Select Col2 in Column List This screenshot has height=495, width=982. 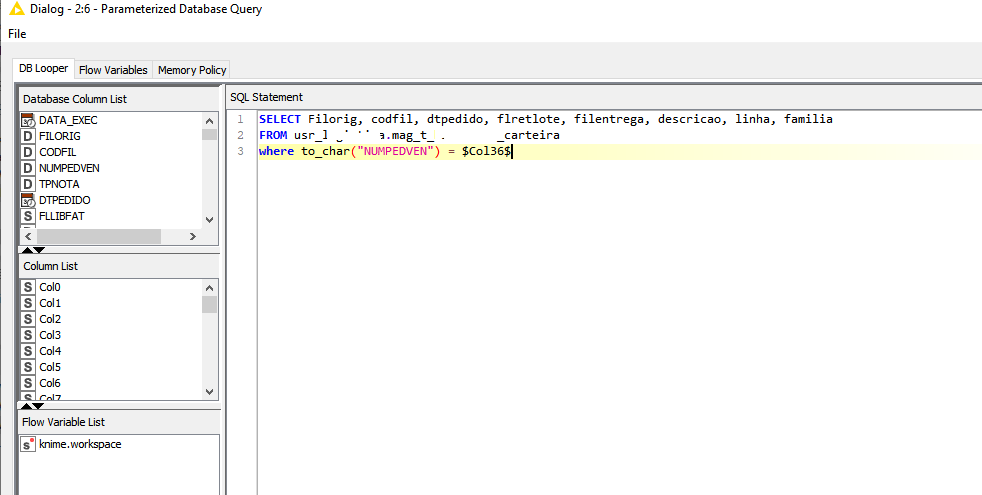pos(50,320)
